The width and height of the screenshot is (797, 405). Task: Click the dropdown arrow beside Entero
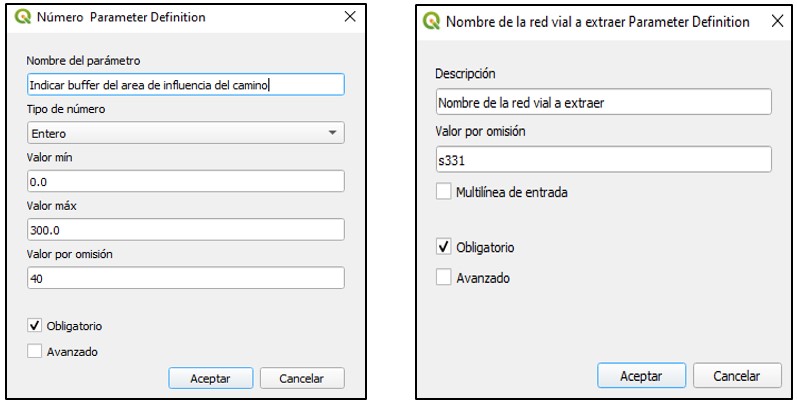pyautogui.click(x=332, y=133)
